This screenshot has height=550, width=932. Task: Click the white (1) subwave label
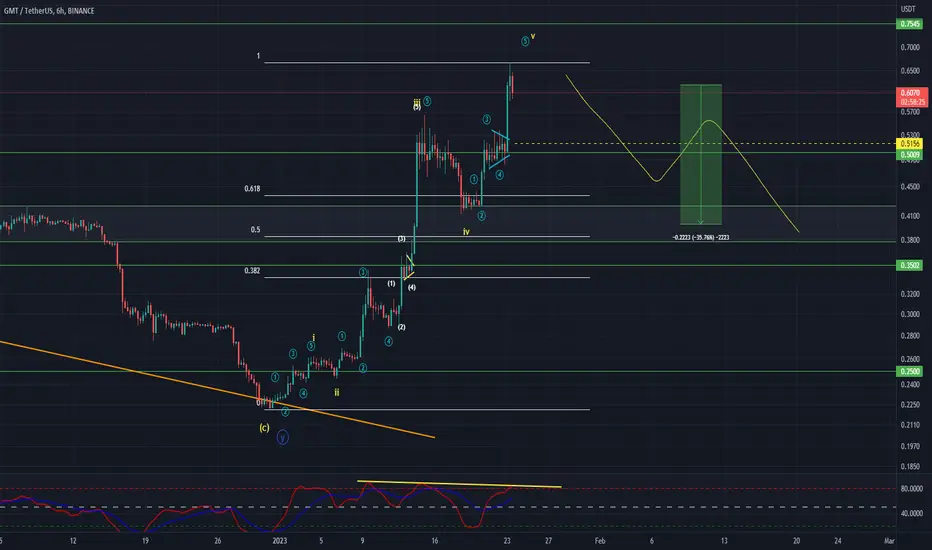[x=391, y=284]
